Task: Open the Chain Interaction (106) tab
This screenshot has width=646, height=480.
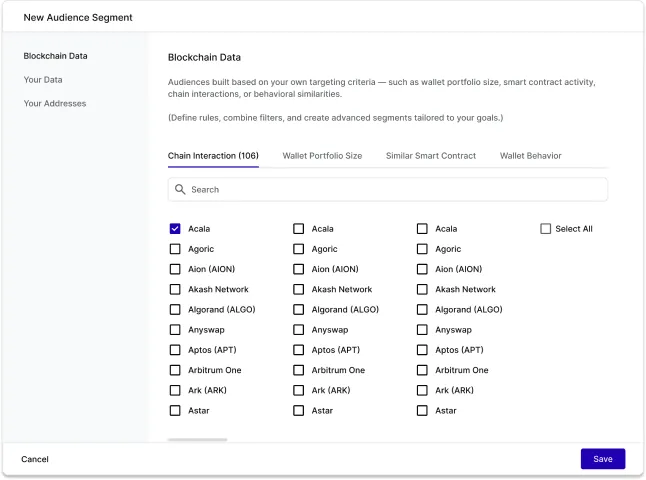Action: [x=213, y=156]
